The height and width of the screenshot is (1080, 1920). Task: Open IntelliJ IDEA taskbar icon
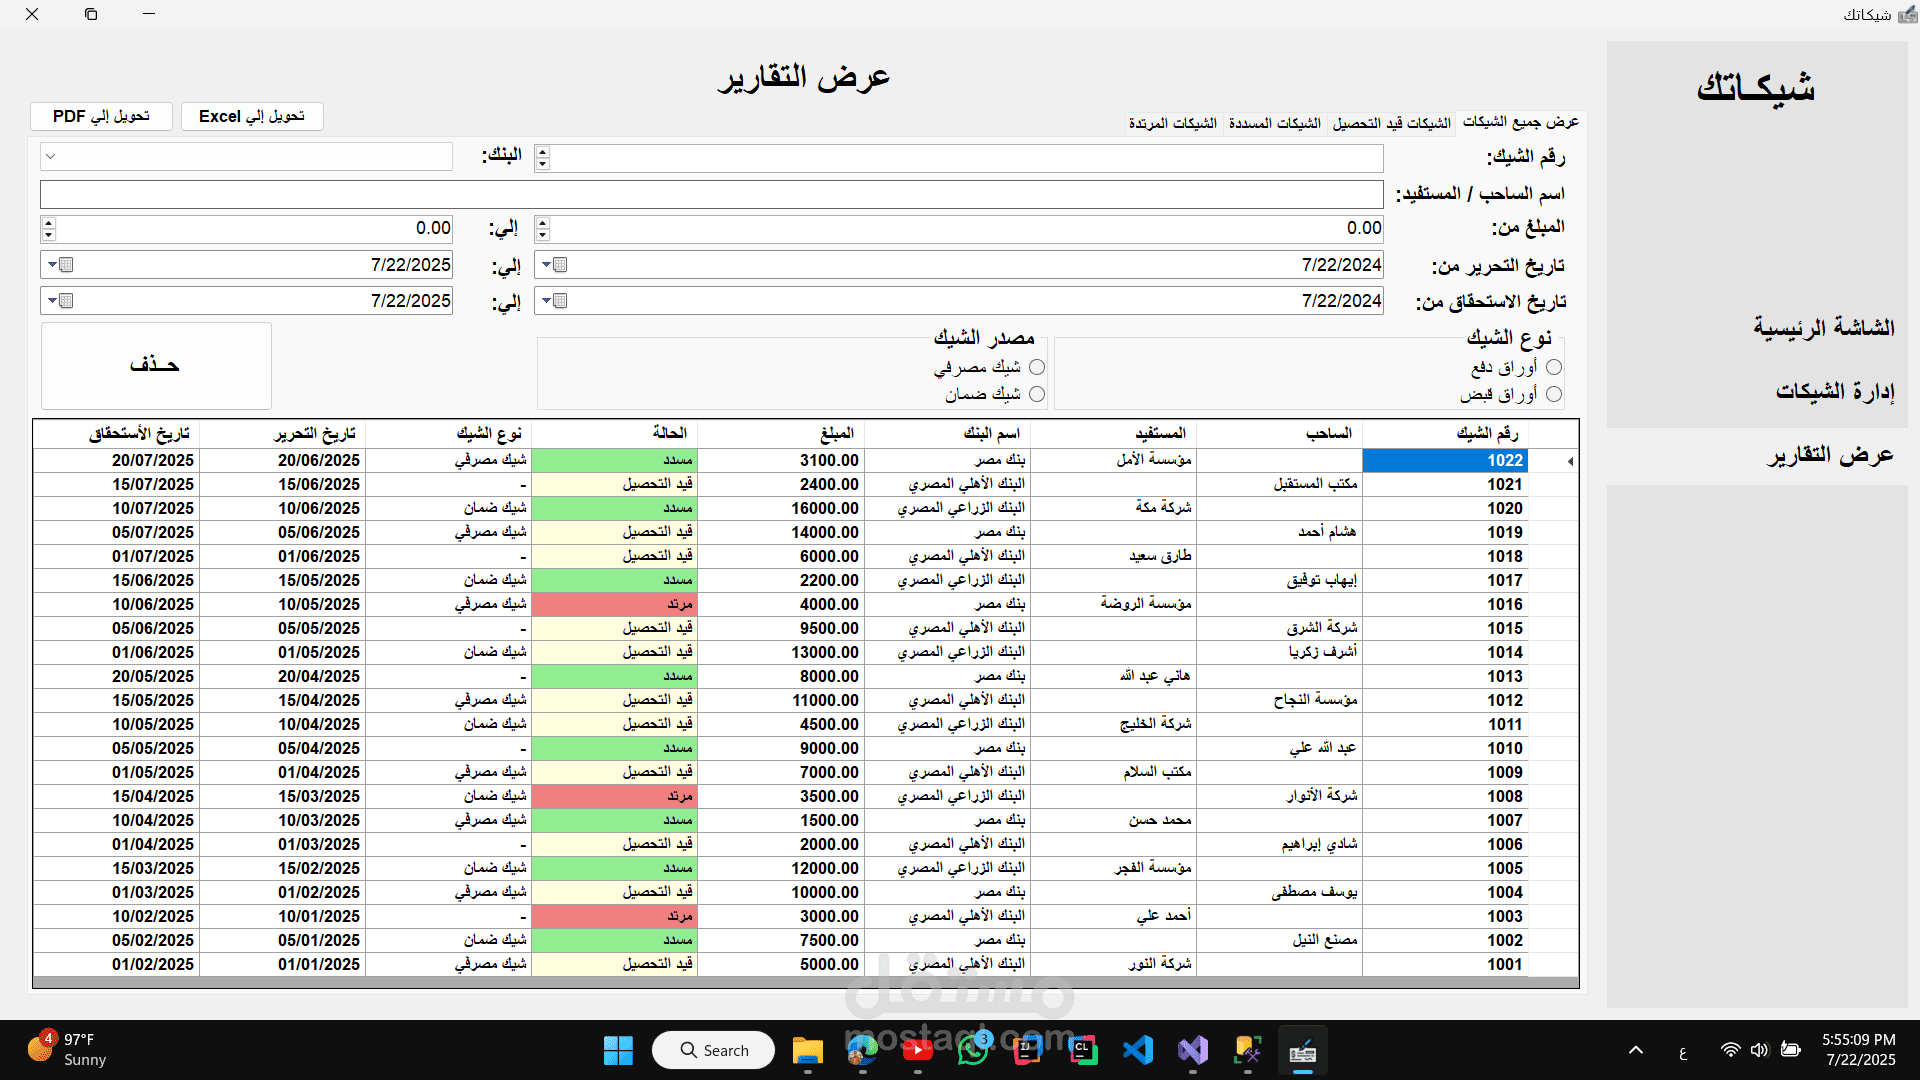tap(1028, 1051)
